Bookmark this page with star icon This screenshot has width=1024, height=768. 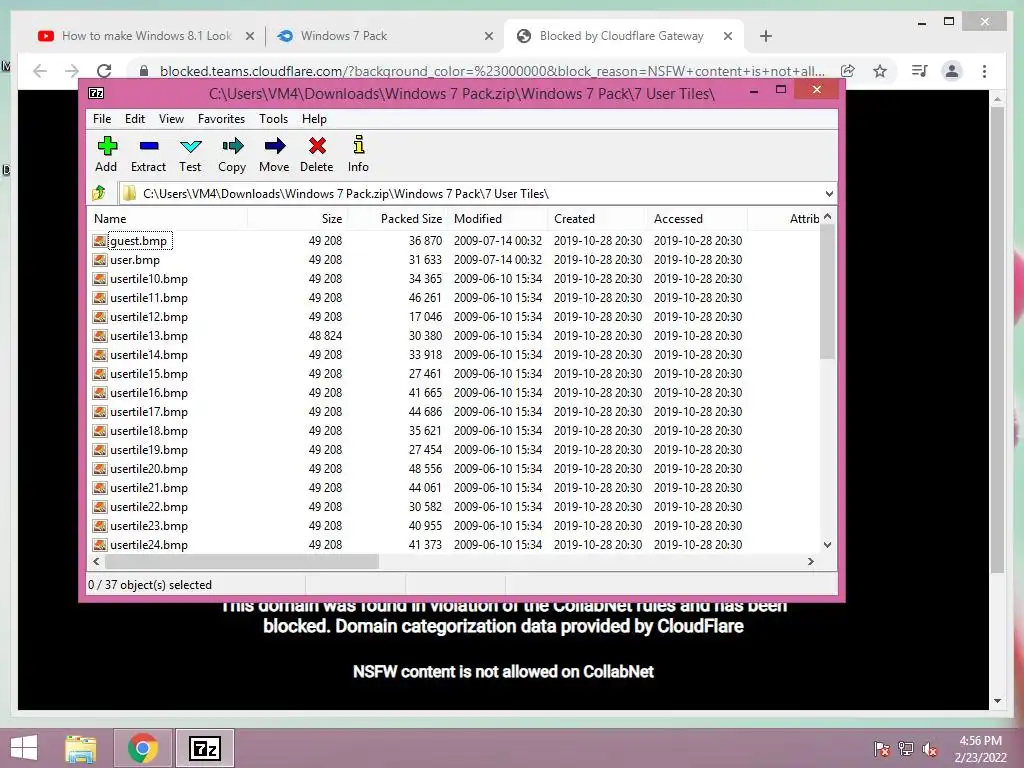click(880, 71)
